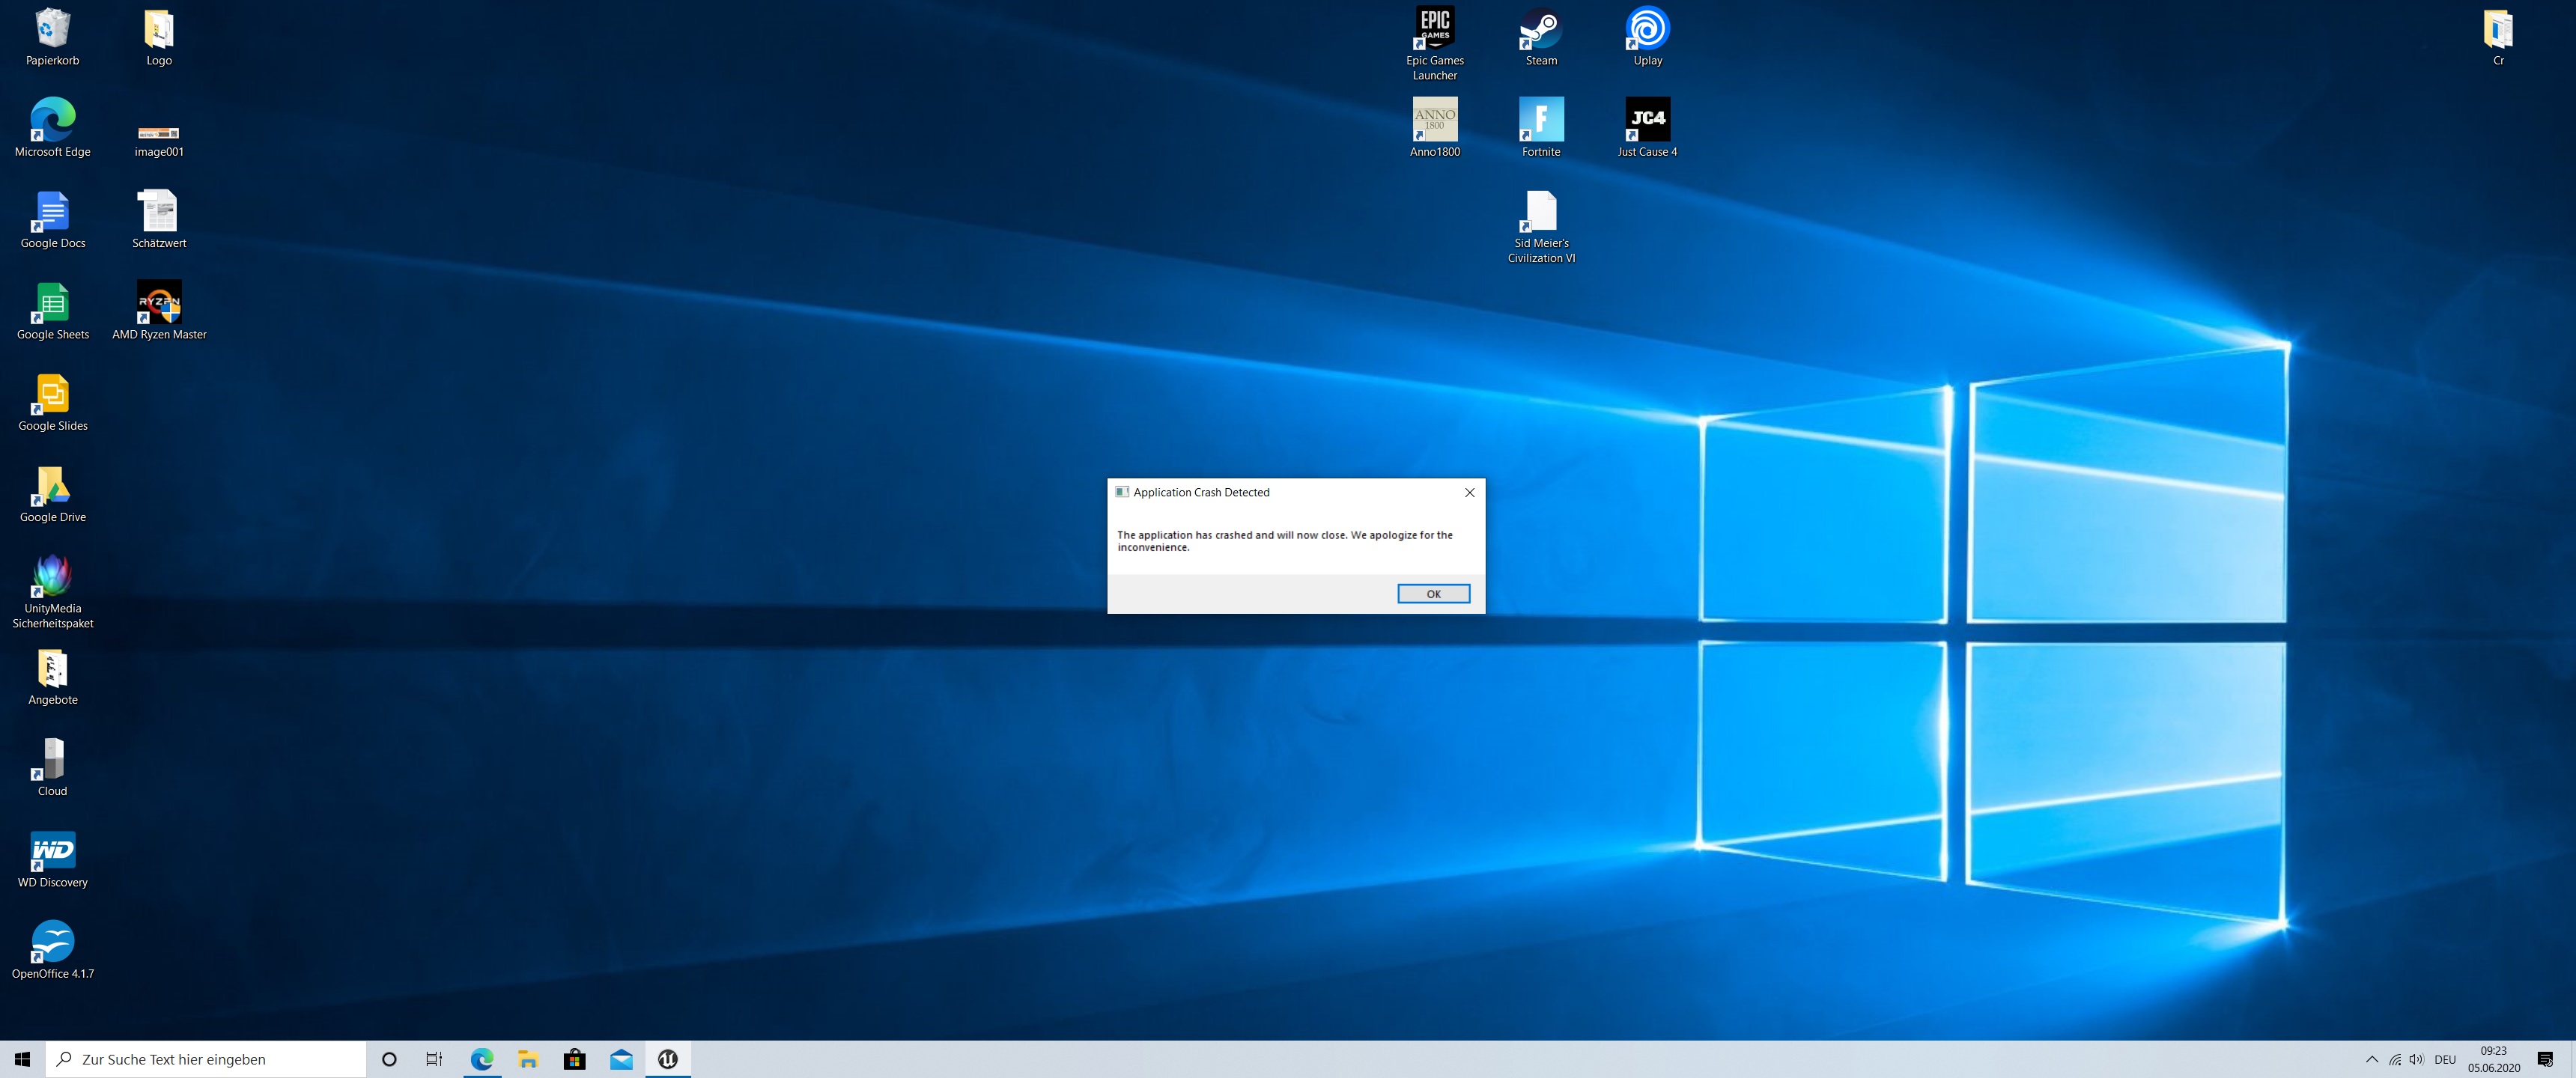Click OK in the crash dialog
The width and height of the screenshot is (2576, 1078).
pyautogui.click(x=1433, y=594)
